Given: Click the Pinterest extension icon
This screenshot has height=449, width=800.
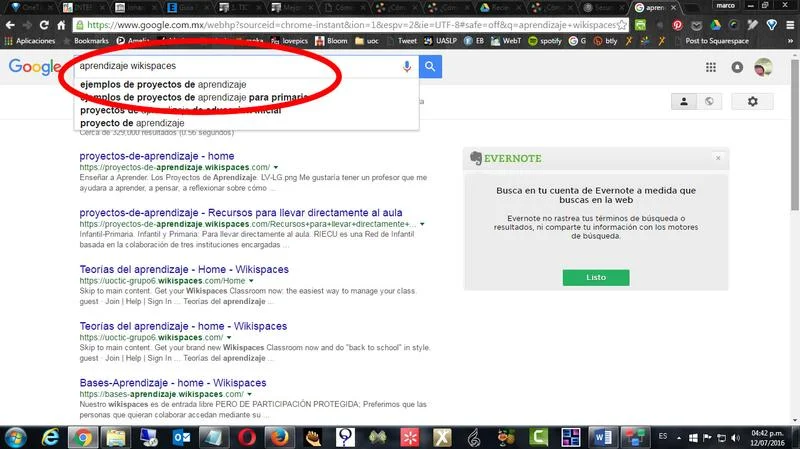Looking at the screenshot, I should (677, 24).
